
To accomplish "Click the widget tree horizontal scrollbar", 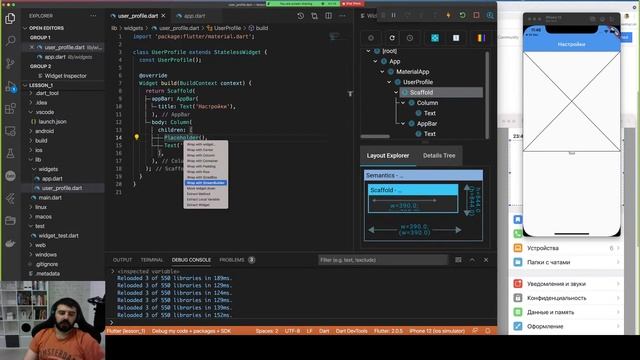I will 375,136.
